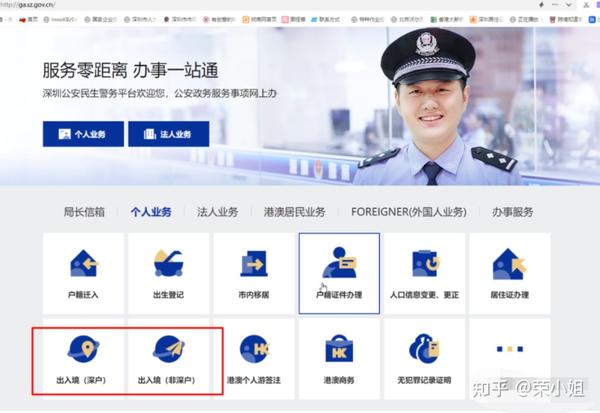Expand more services via three-dot tile

pos(510,359)
